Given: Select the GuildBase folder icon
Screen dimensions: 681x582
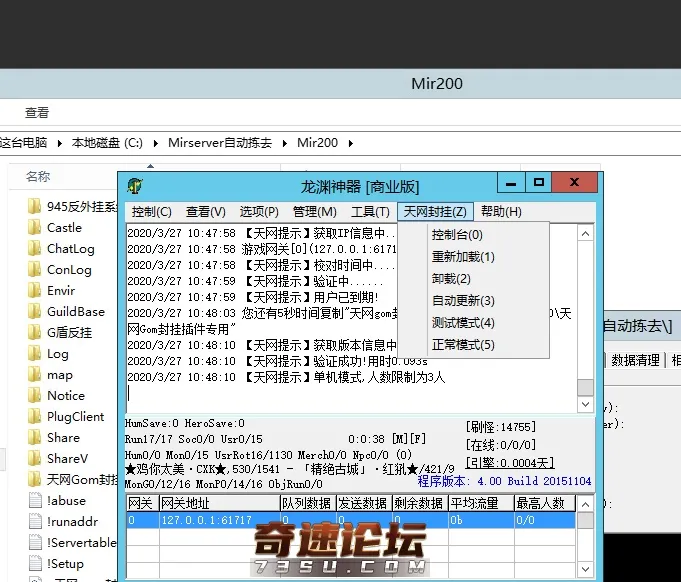Looking at the screenshot, I should click(34, 311).
